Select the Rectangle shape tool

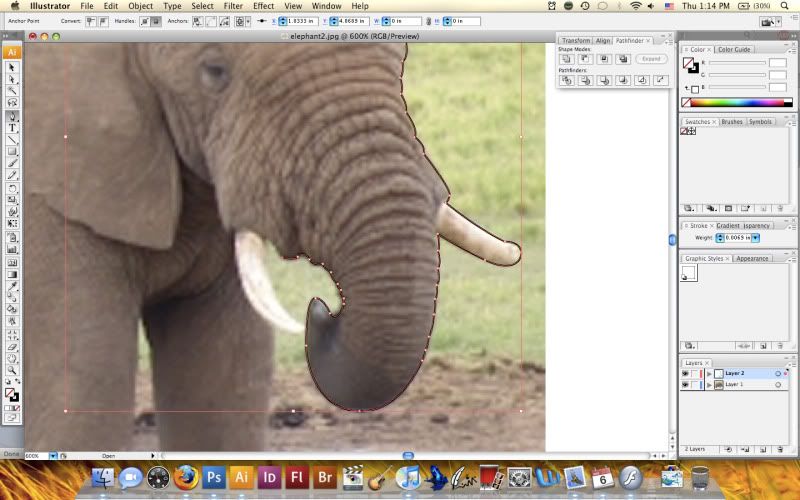(12, 152)
